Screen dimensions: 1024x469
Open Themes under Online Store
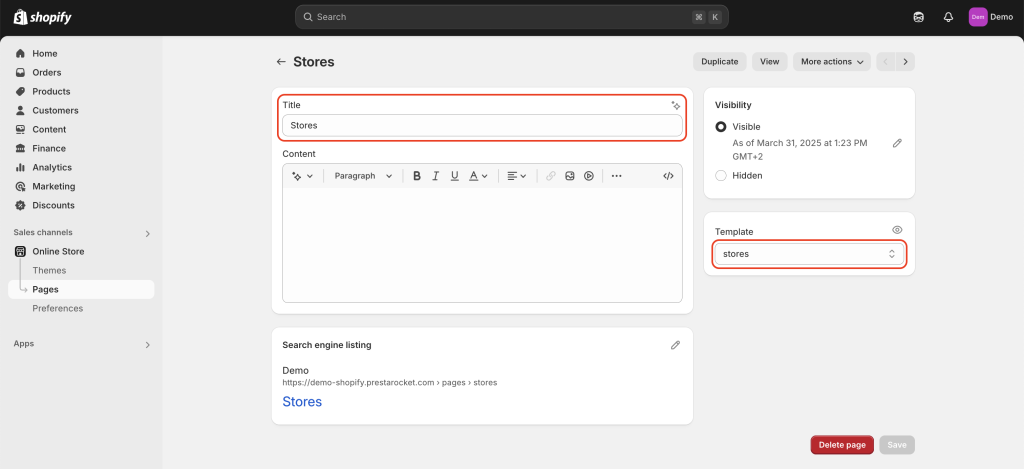pyautogui.click(x=49, y=270)
